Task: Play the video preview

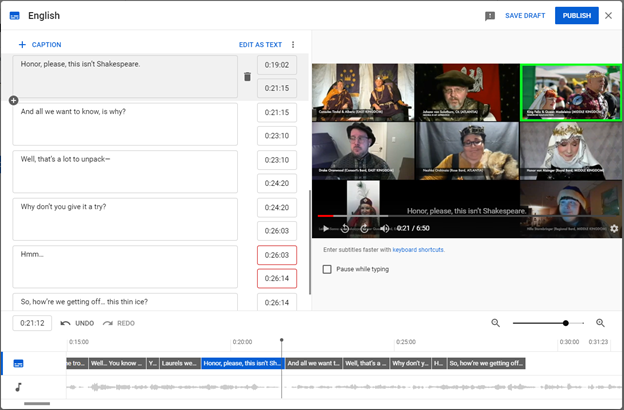Action: (325, 229)
